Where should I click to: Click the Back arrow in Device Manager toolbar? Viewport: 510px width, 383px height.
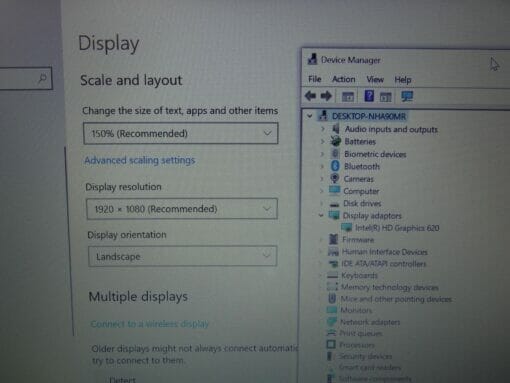click(310, 96)
